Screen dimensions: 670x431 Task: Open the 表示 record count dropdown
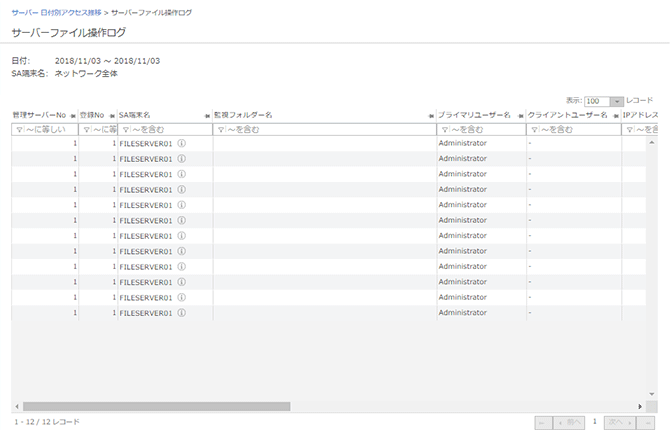tap(617, 101)
